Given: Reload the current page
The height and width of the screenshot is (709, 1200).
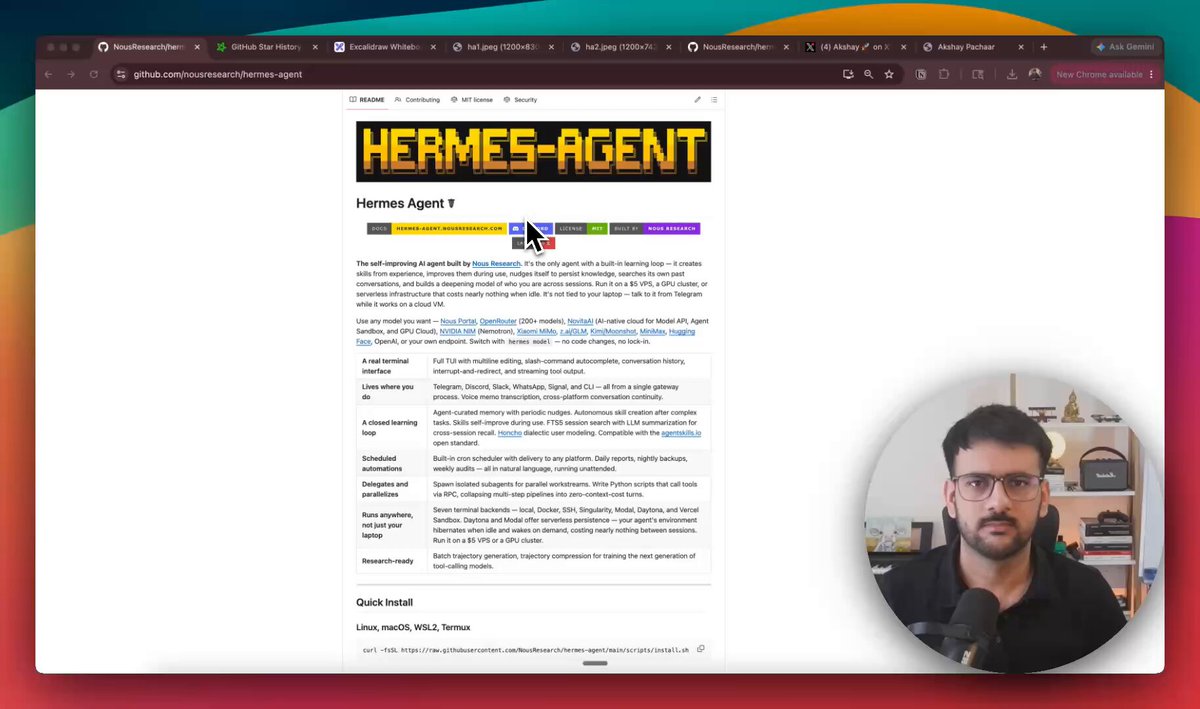Looking at the screenshot, I should (x=94, y=74).
